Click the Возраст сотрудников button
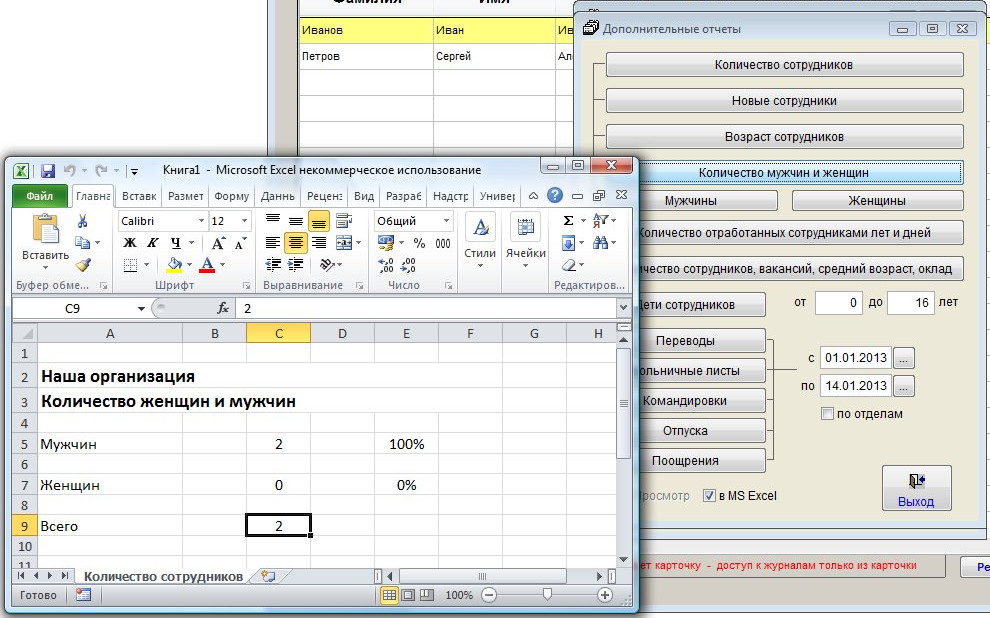Screen dimensions: 990x618 point(784,136)
